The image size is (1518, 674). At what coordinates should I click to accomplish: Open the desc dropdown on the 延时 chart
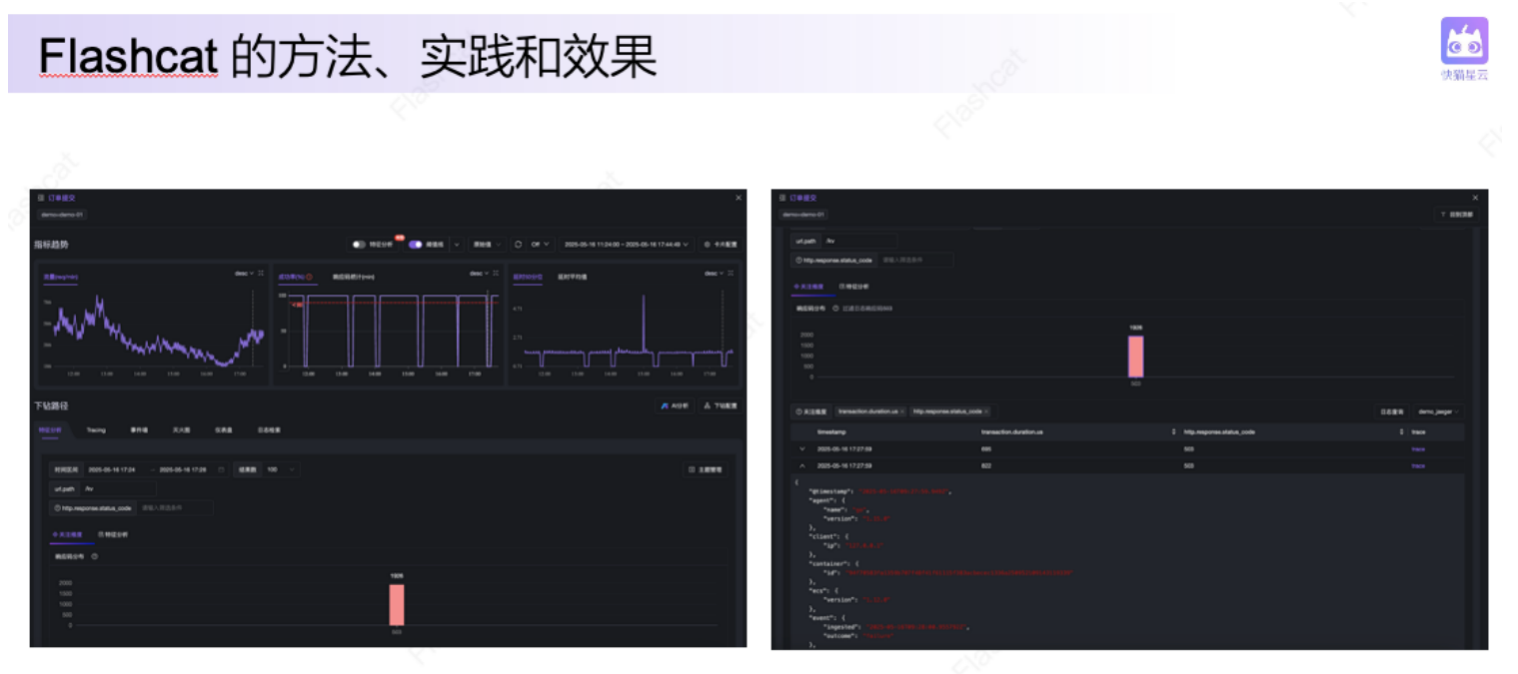pos(713,273)
